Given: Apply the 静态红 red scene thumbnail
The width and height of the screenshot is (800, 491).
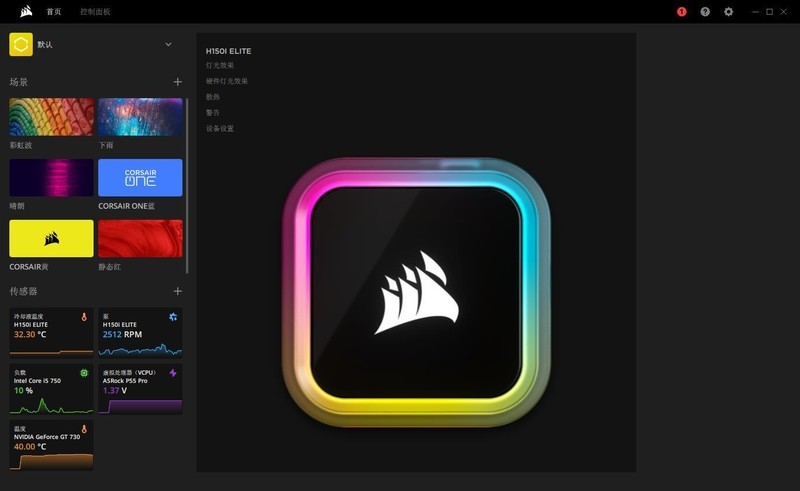Looking at the screenshot, I should pos(140,238).
